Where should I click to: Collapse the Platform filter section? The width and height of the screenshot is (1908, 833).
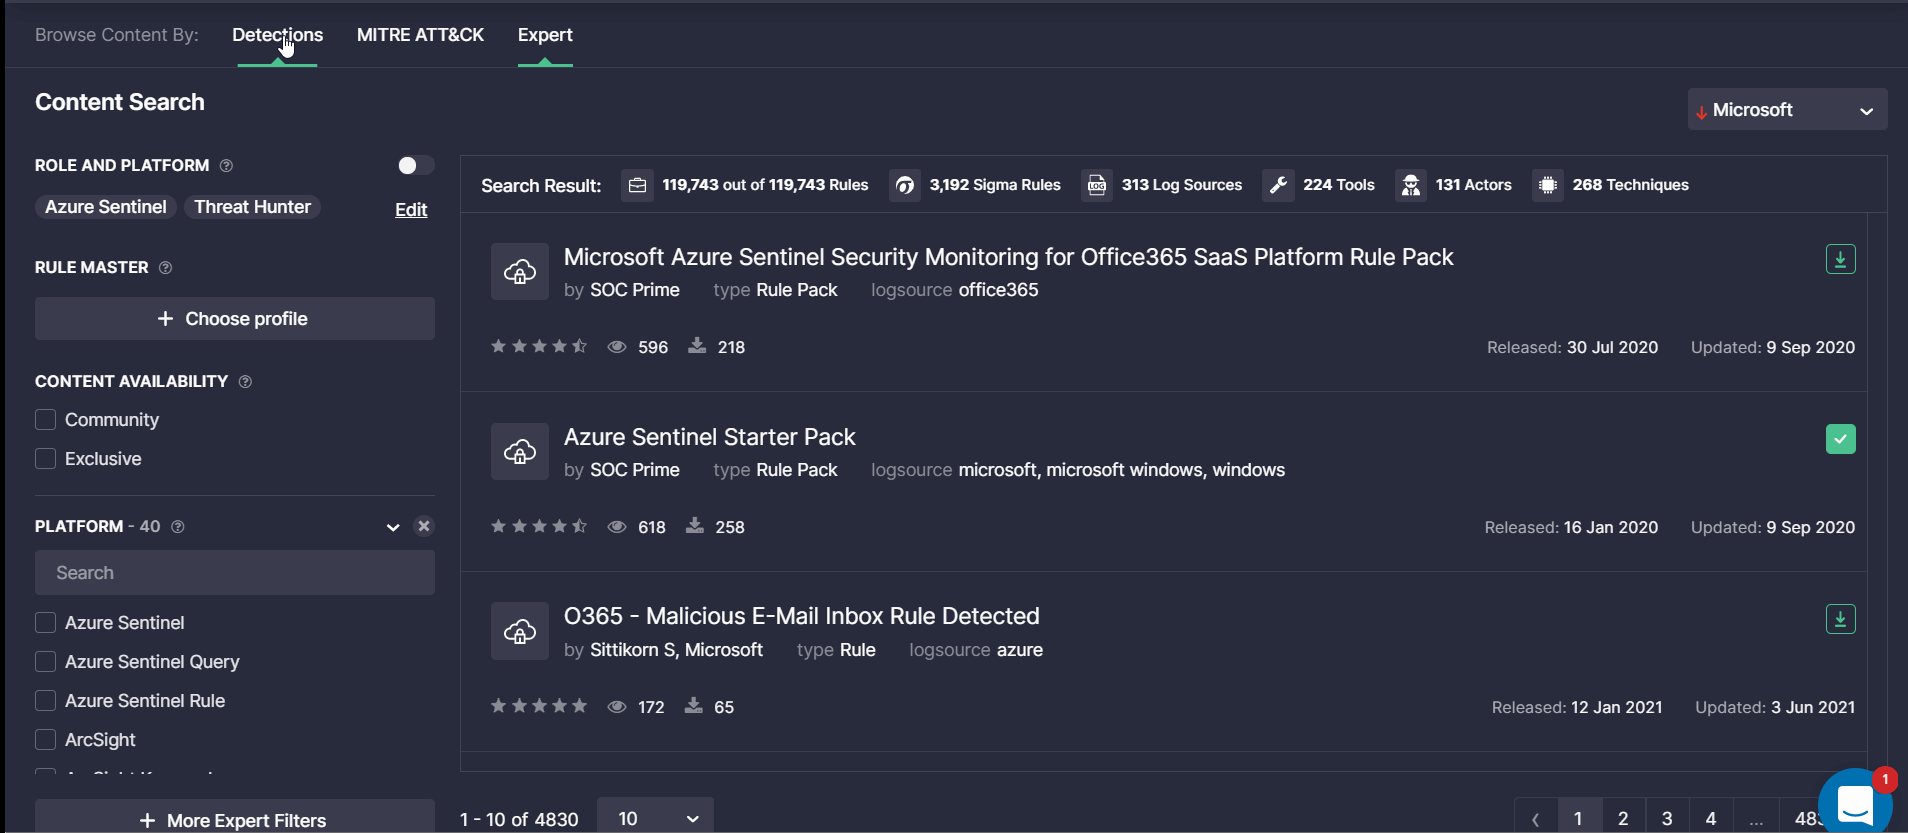coord(393,527)
